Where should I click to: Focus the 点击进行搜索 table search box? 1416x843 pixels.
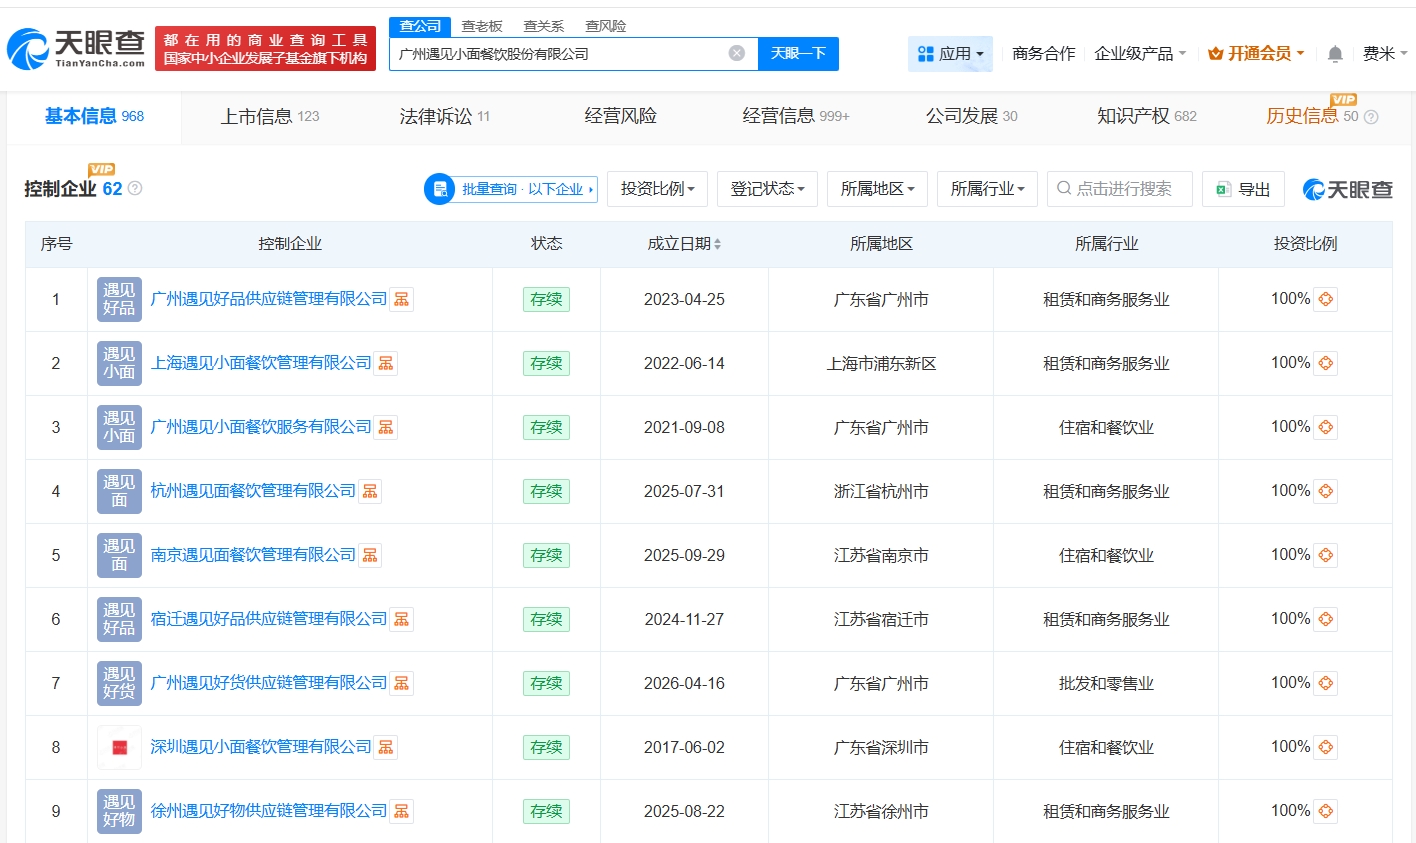(1120, 189)
